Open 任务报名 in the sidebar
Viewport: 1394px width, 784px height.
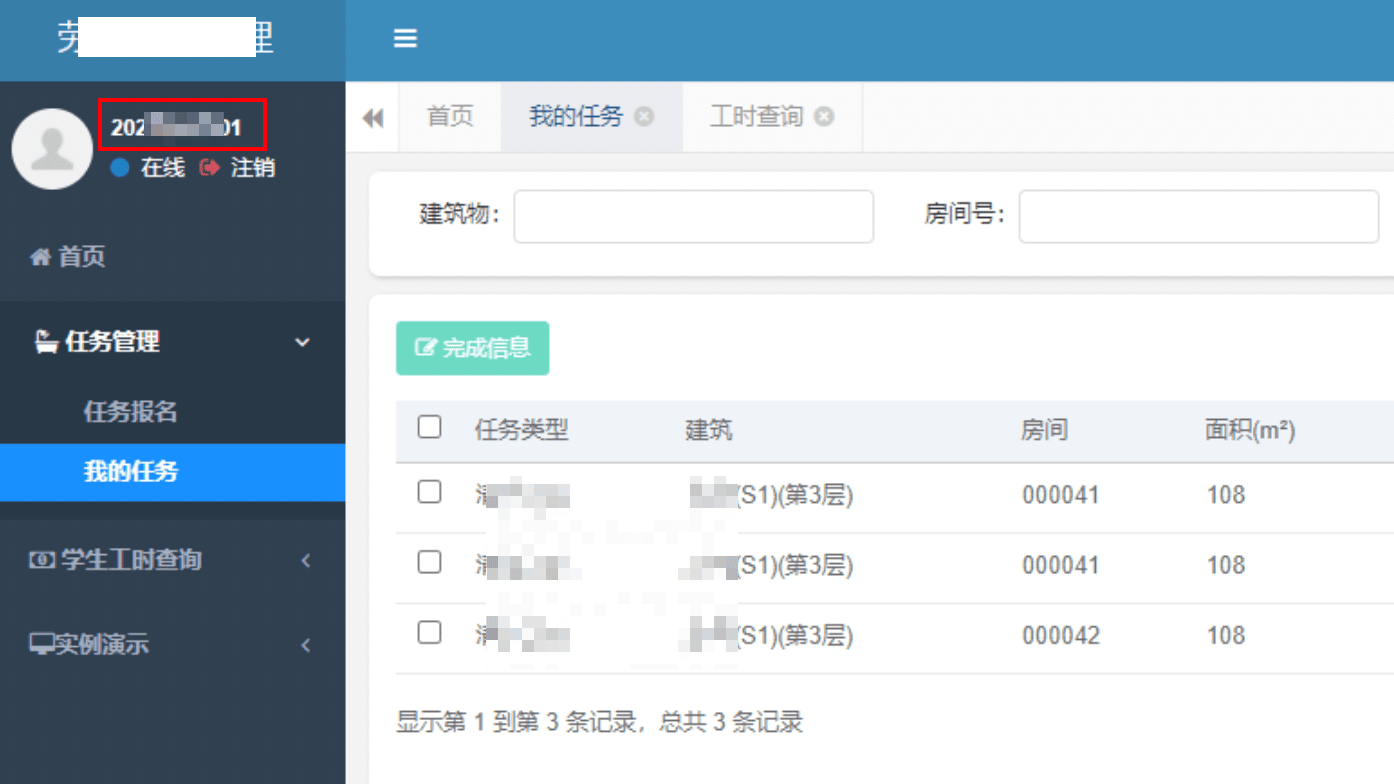click(x=131, y=412)
